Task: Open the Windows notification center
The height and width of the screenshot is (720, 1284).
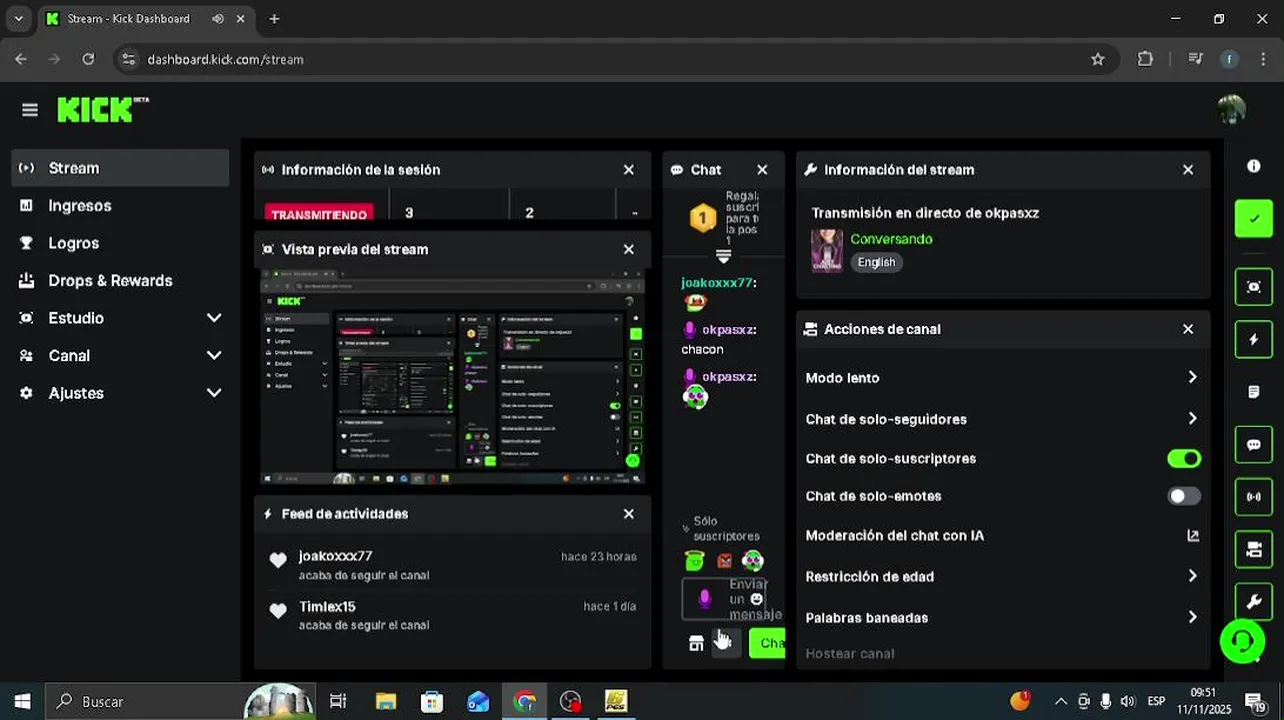Action: coord(1255,702)
